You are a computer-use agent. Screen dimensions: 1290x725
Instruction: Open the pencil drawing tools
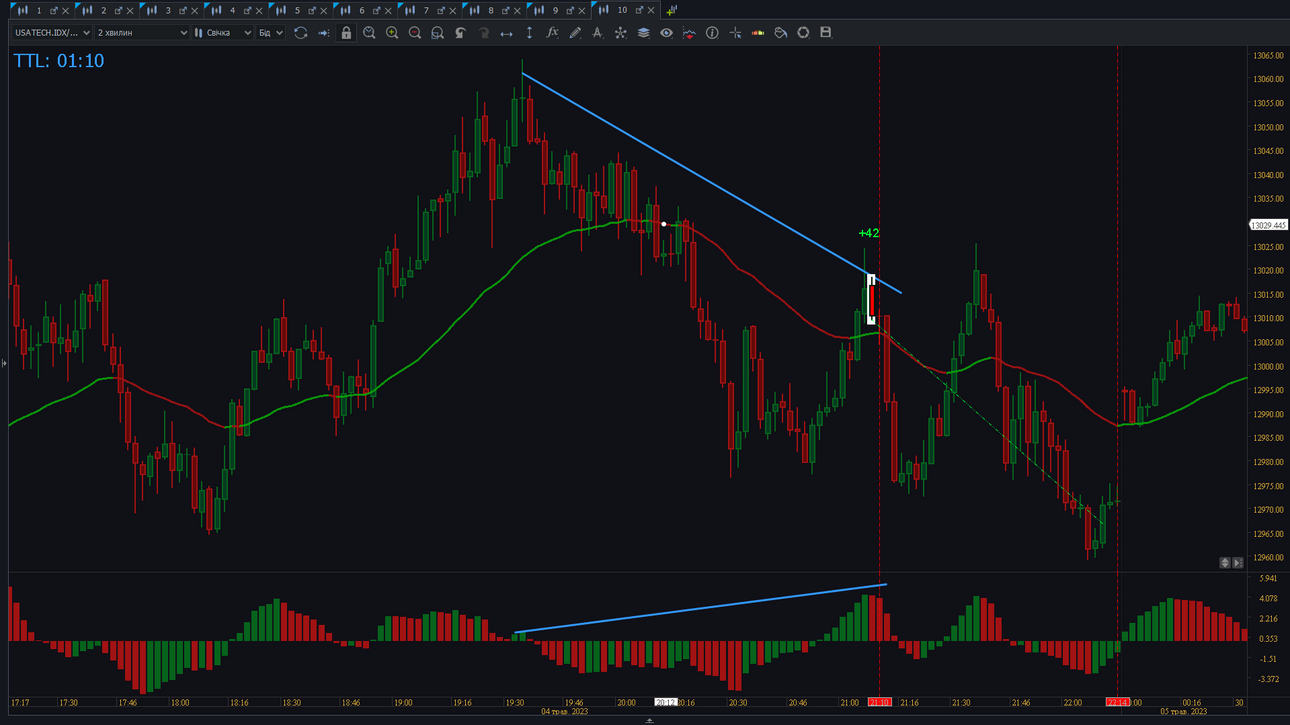[x=575, y=33]
